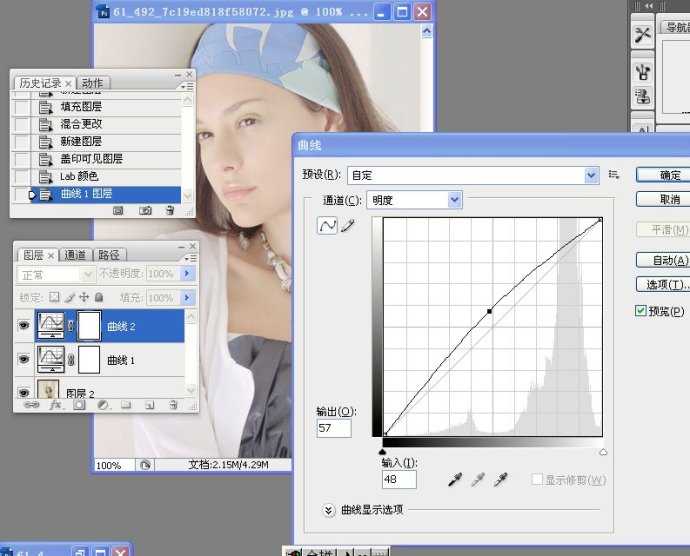The height and width of the screenshot is (556, 690).
Task: Switch to the 路径 paths tab
Action: click(109, 254)
